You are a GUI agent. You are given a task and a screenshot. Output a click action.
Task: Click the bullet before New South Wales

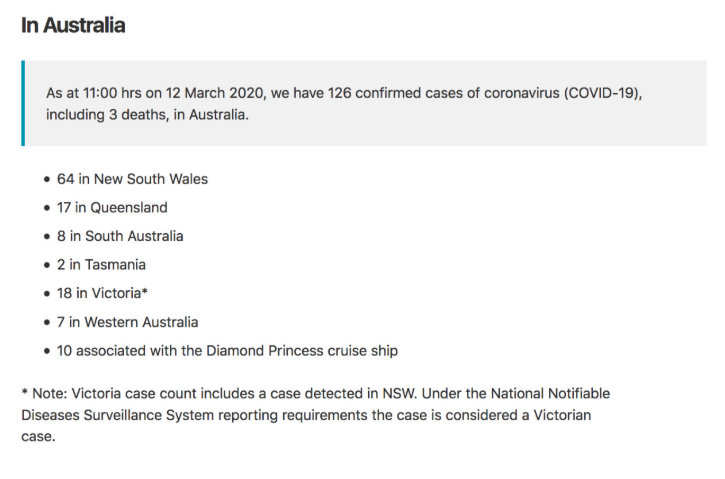[x=47, y=179]
